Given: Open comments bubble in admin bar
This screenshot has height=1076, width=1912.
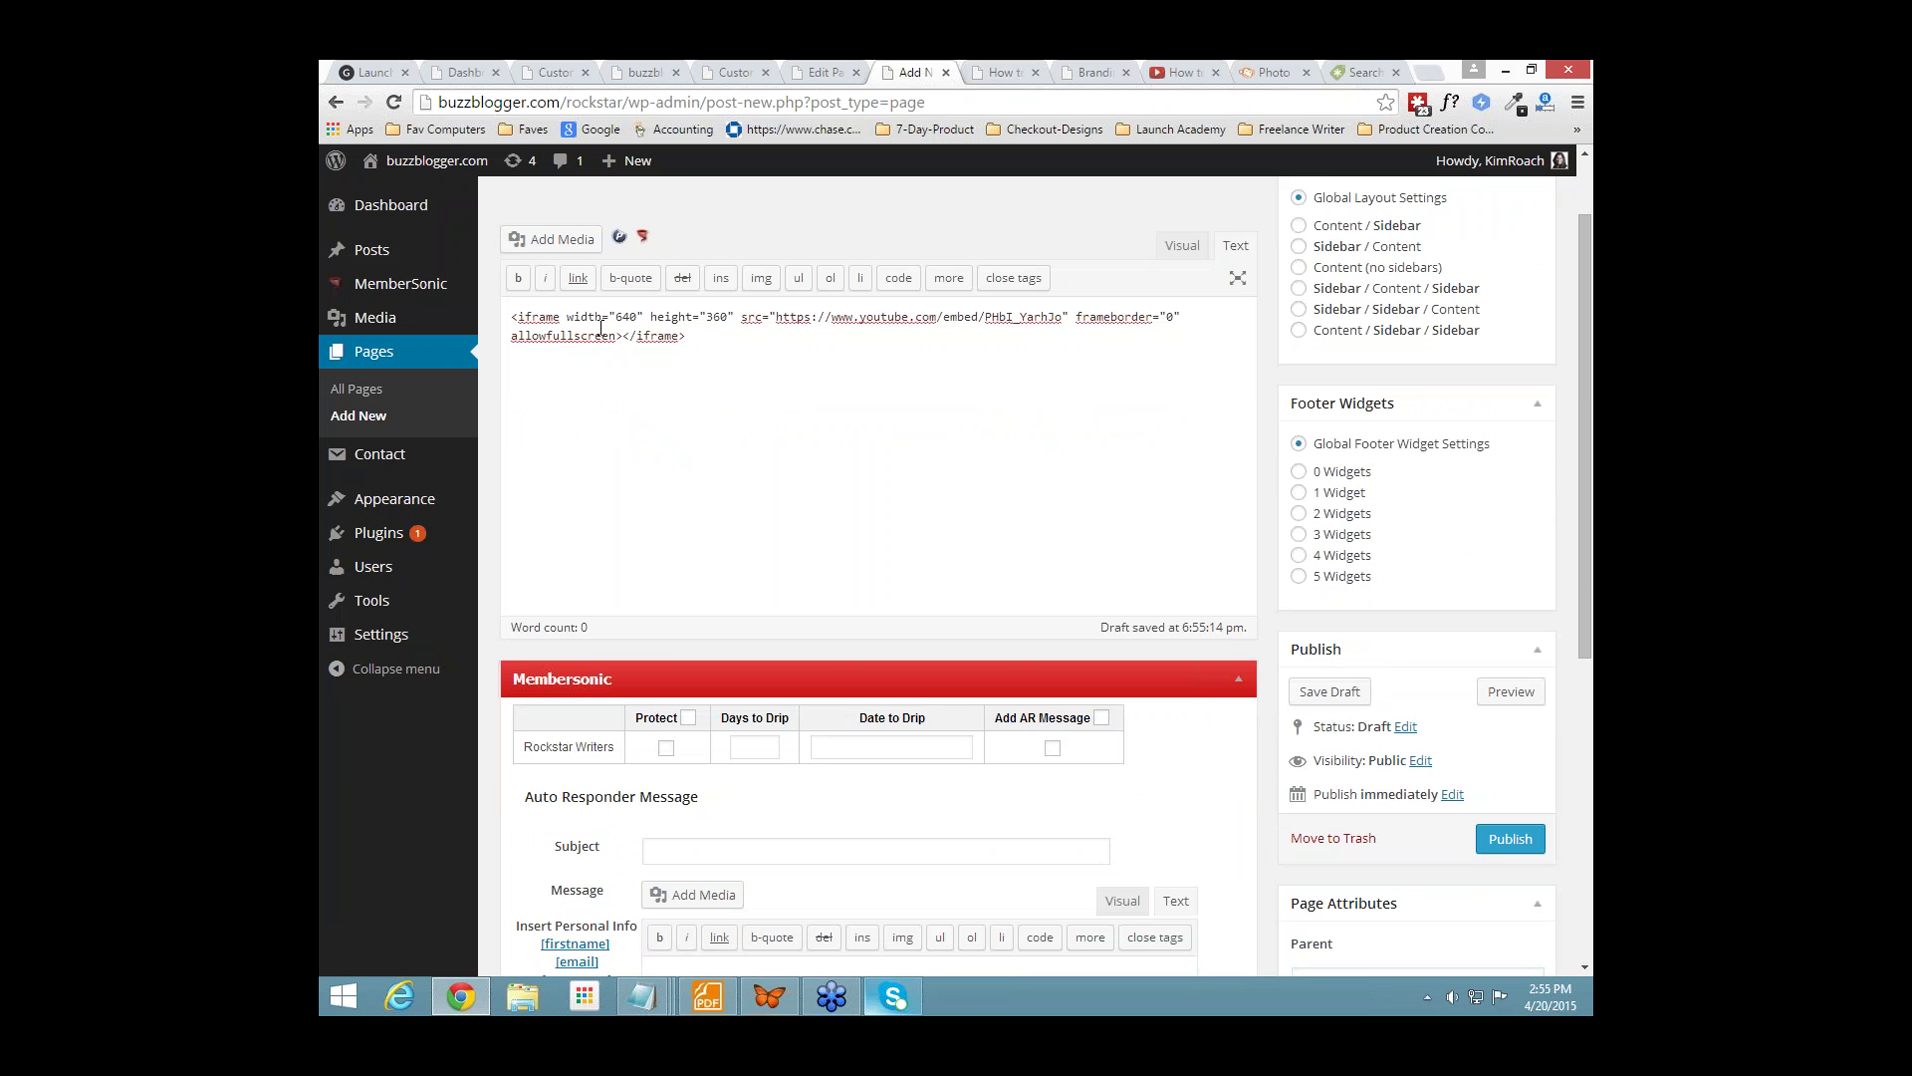Looking at the screenshot, I should point(568,160).
